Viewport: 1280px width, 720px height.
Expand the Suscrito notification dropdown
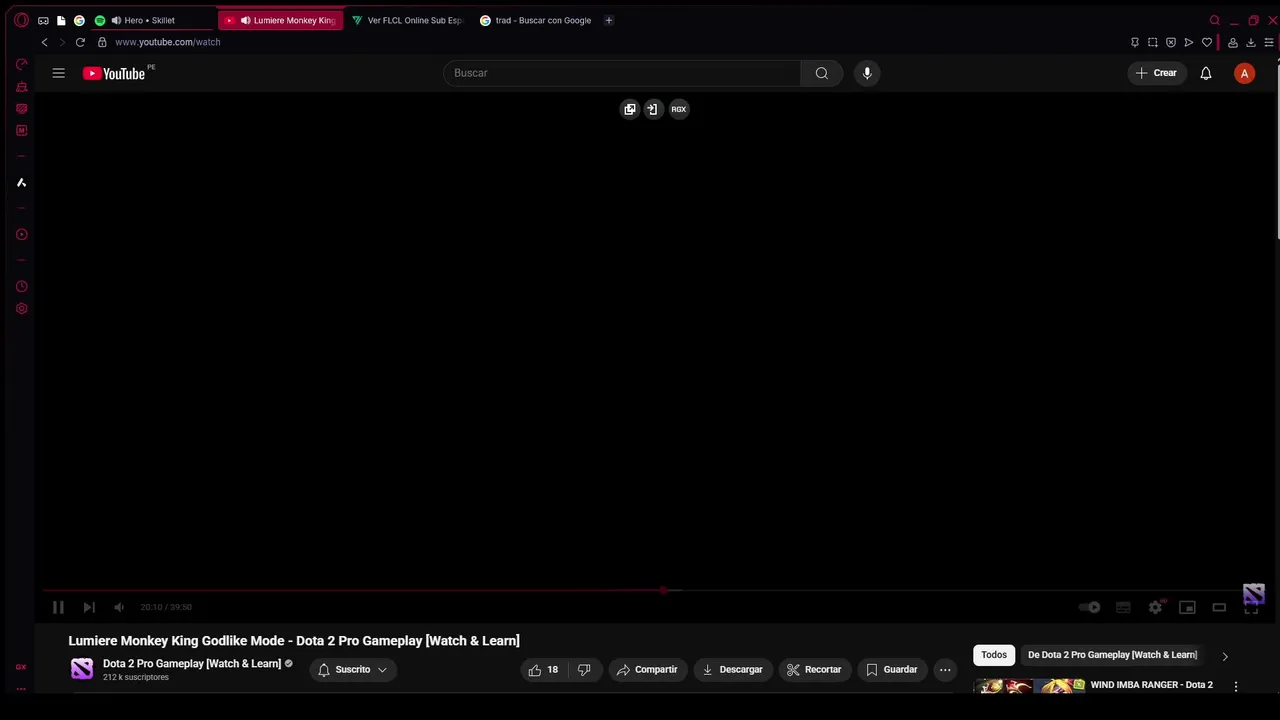(x=352, y=670)
